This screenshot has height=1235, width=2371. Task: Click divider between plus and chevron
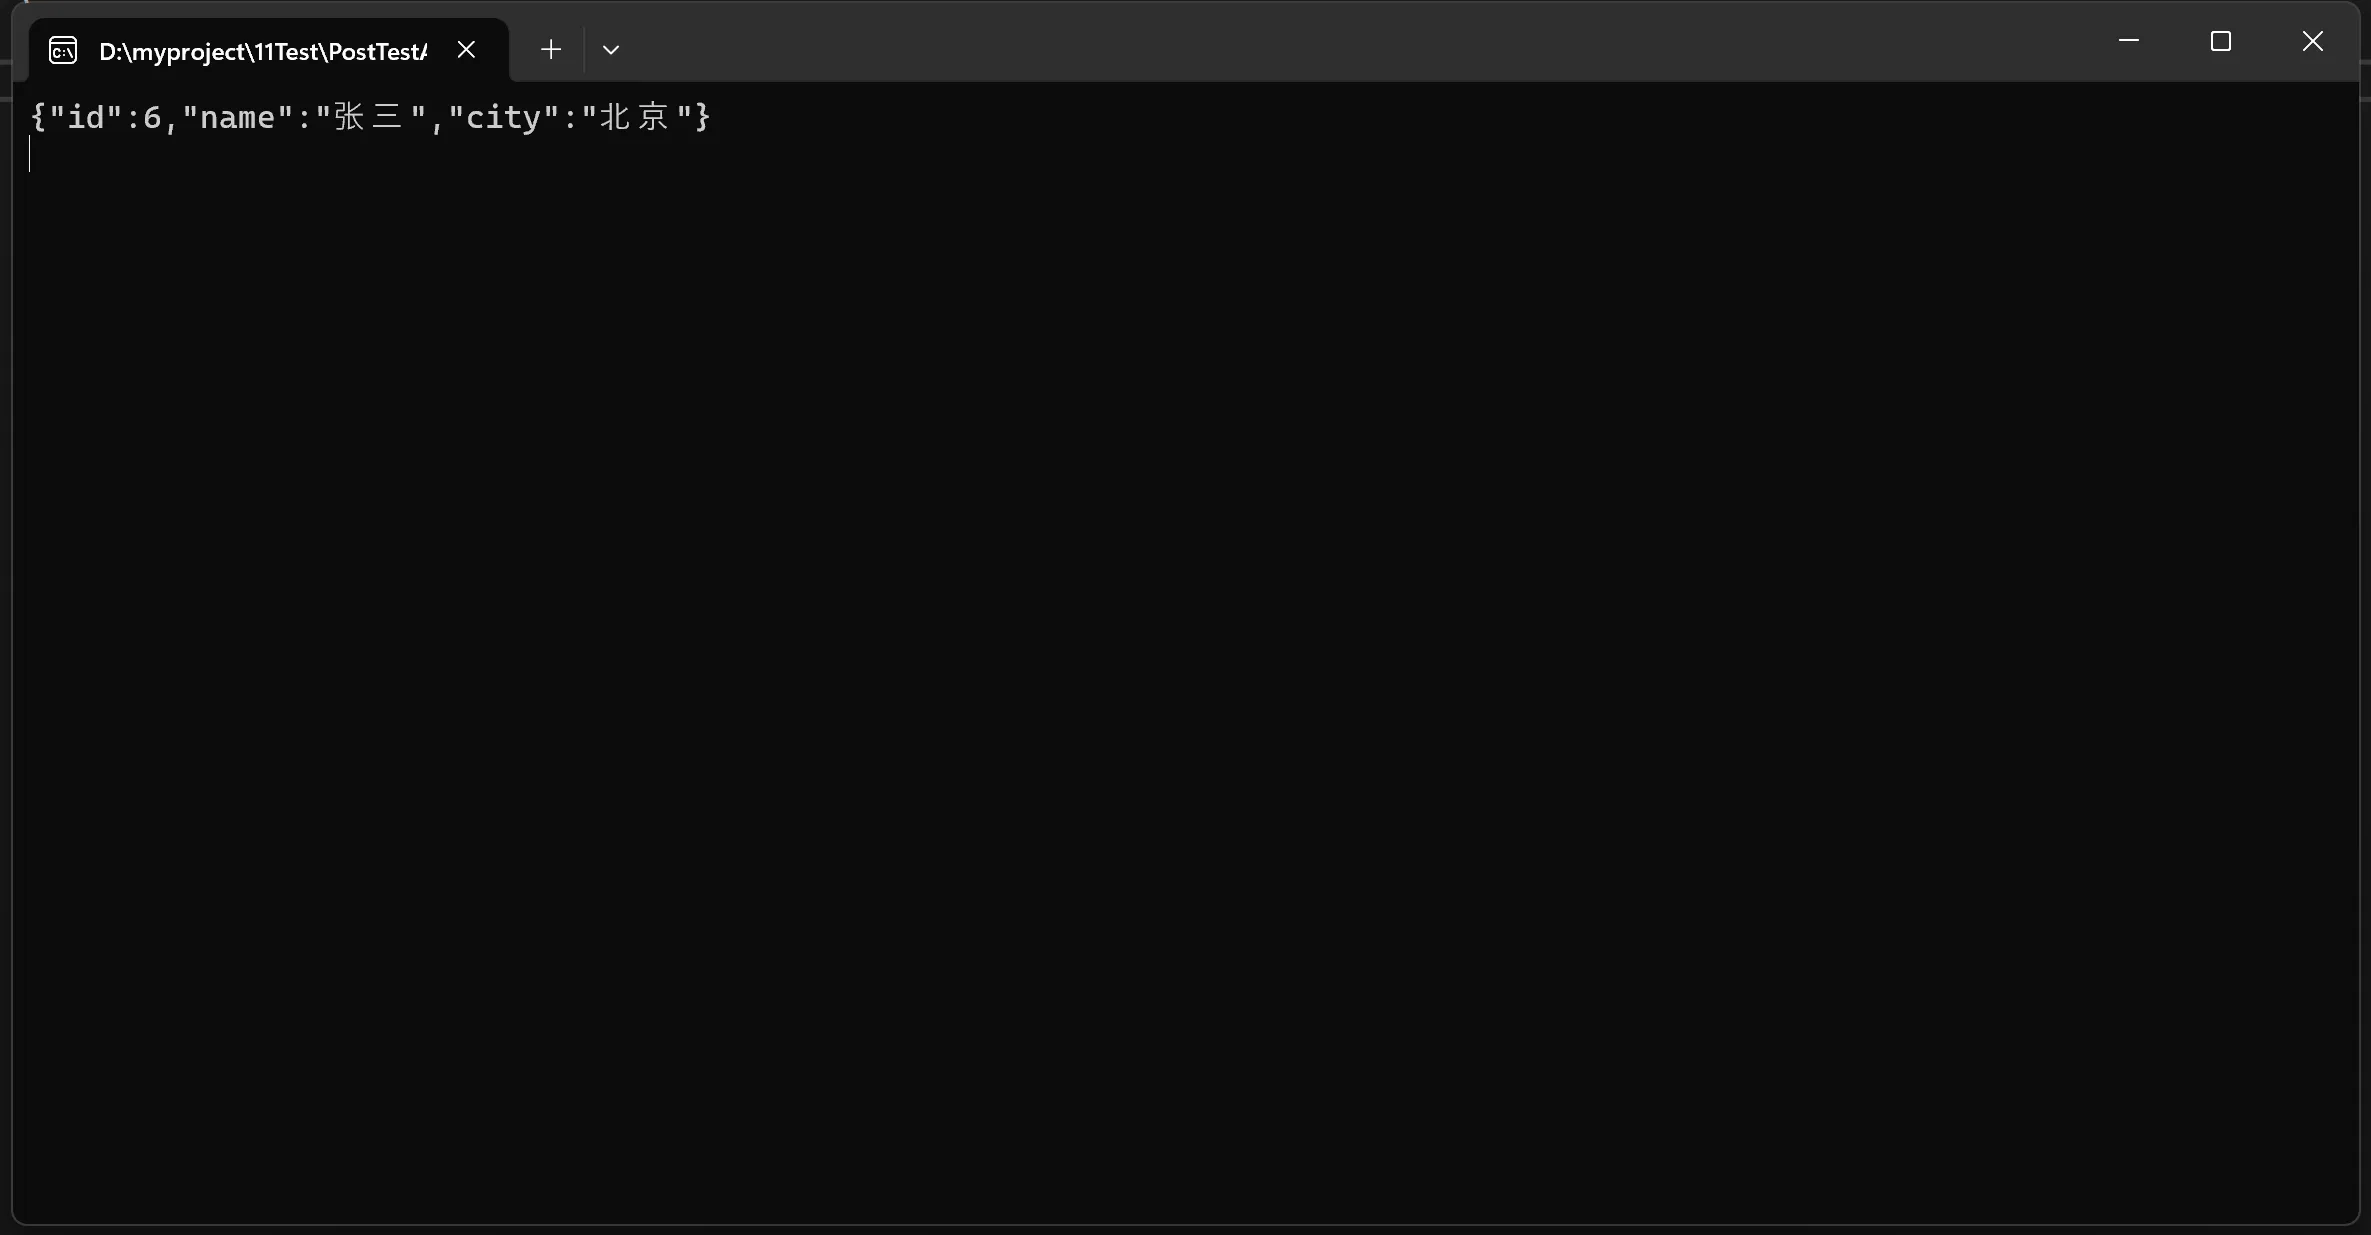584,49
